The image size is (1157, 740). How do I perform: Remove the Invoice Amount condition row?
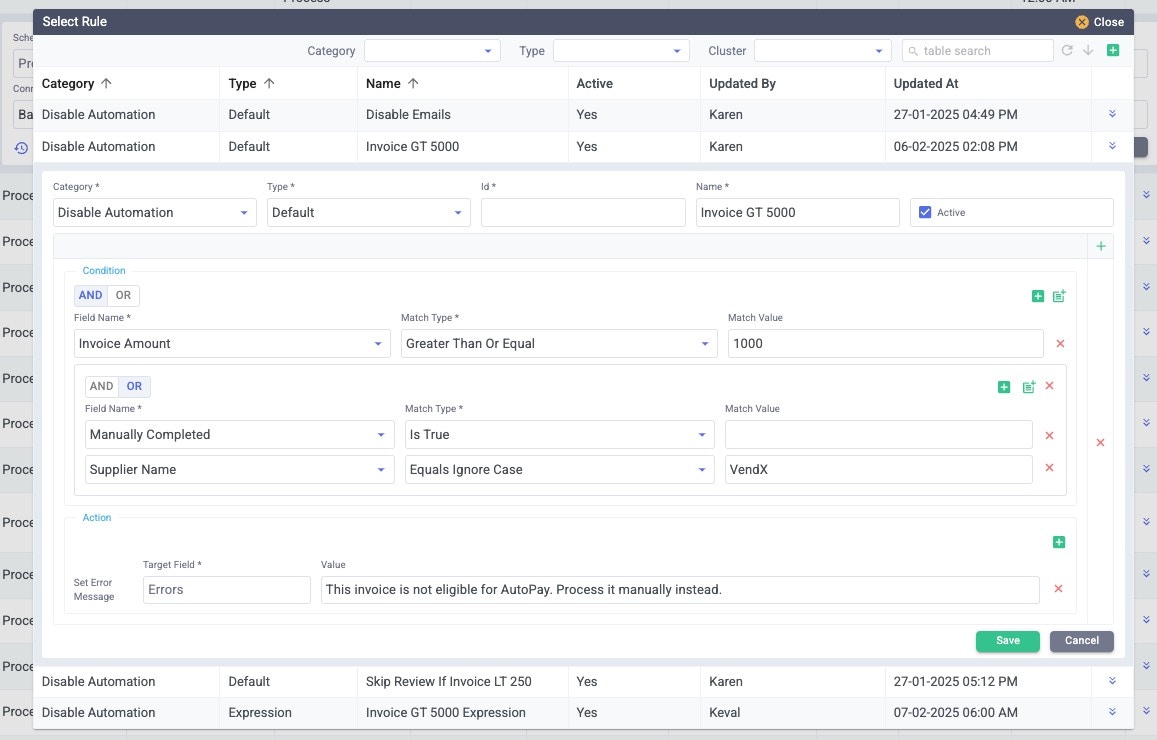[1060, 344]
